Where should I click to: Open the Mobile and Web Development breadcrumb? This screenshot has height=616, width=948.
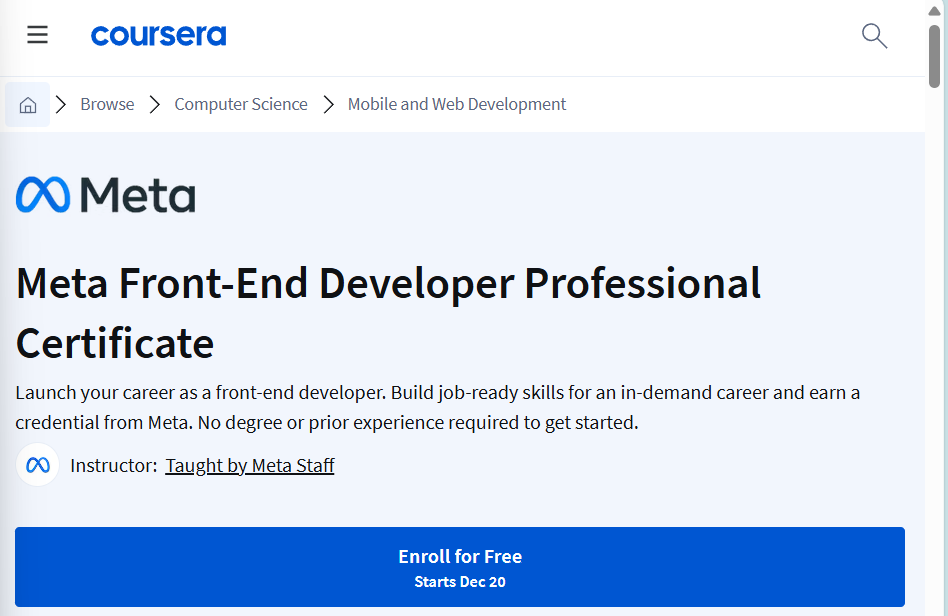(456, 104)
